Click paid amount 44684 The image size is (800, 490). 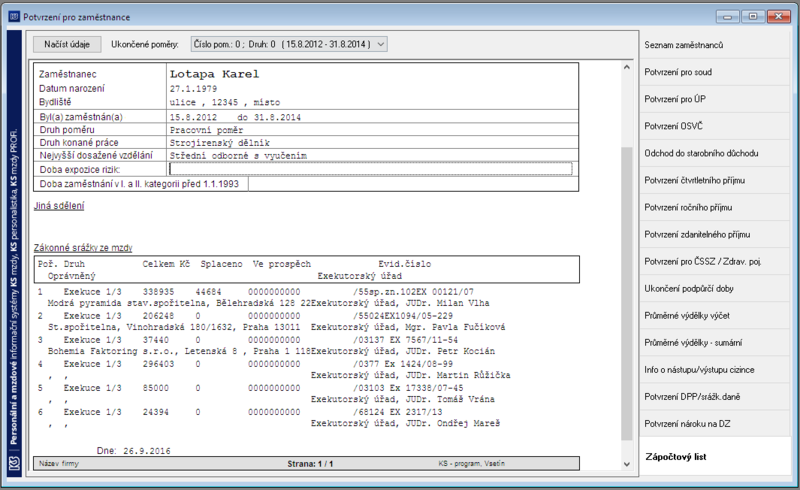tap(208, 292)
